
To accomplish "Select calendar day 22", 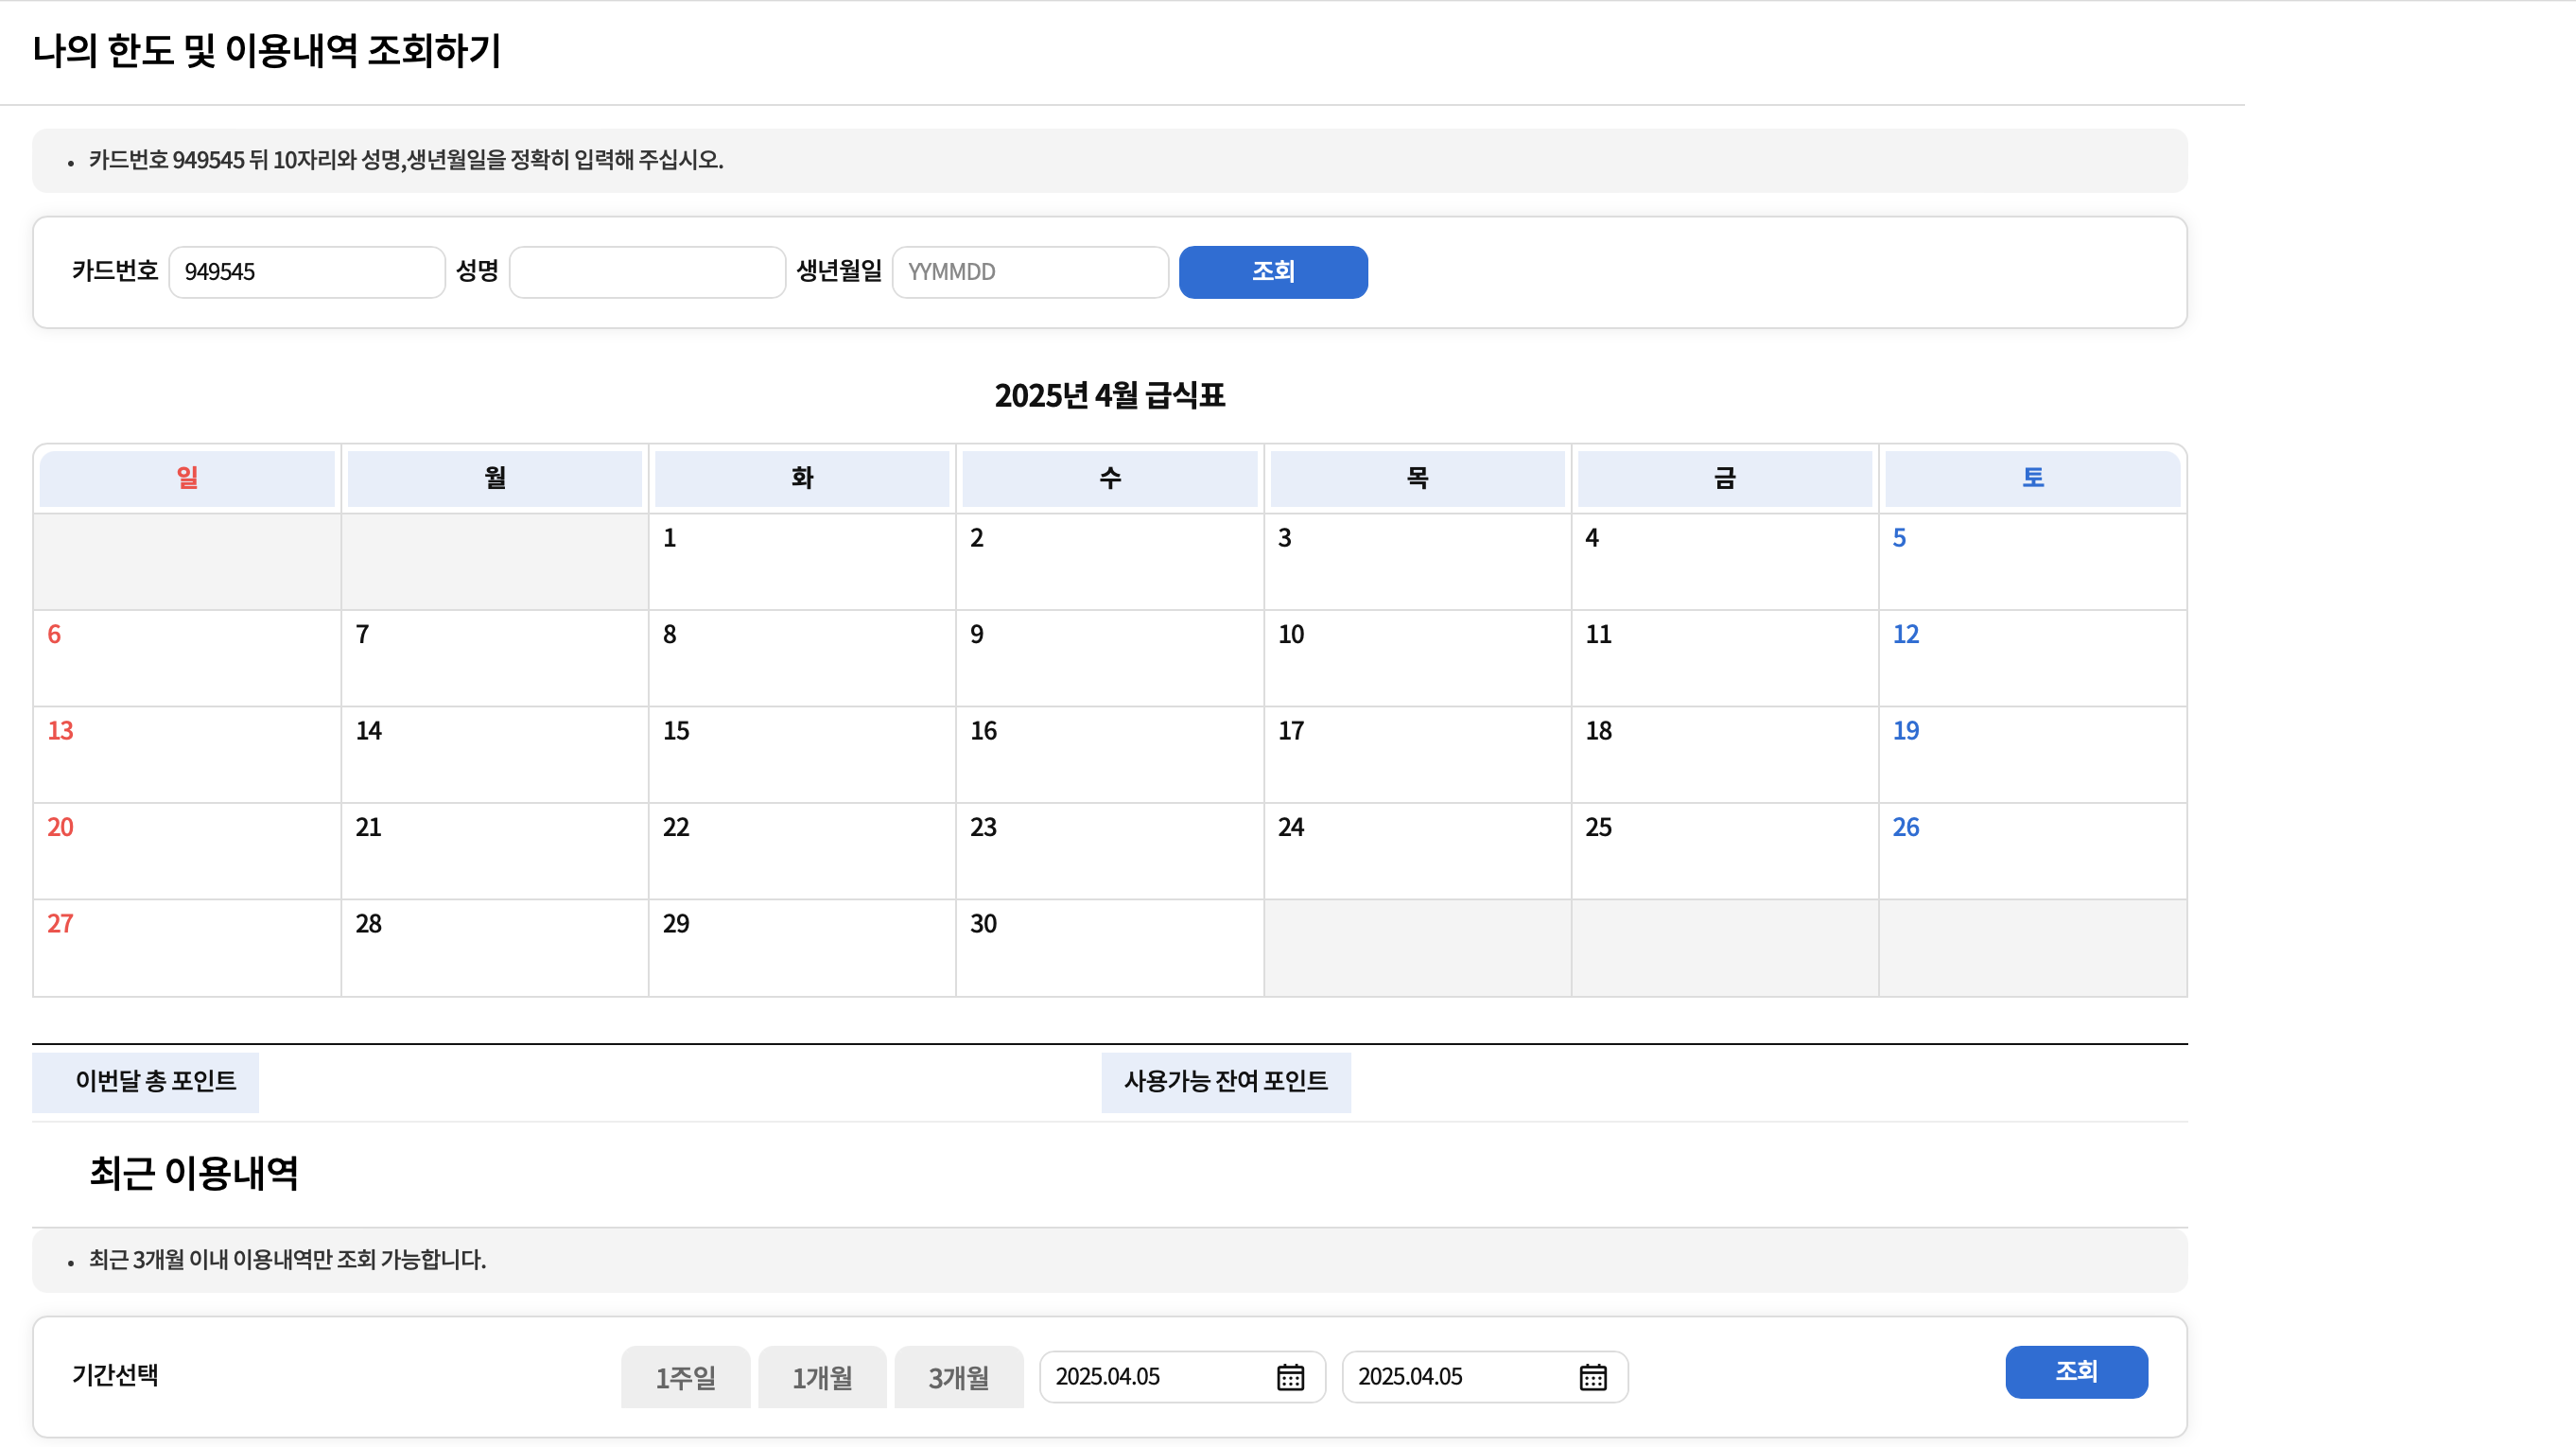I will click(x=802, y=851).
